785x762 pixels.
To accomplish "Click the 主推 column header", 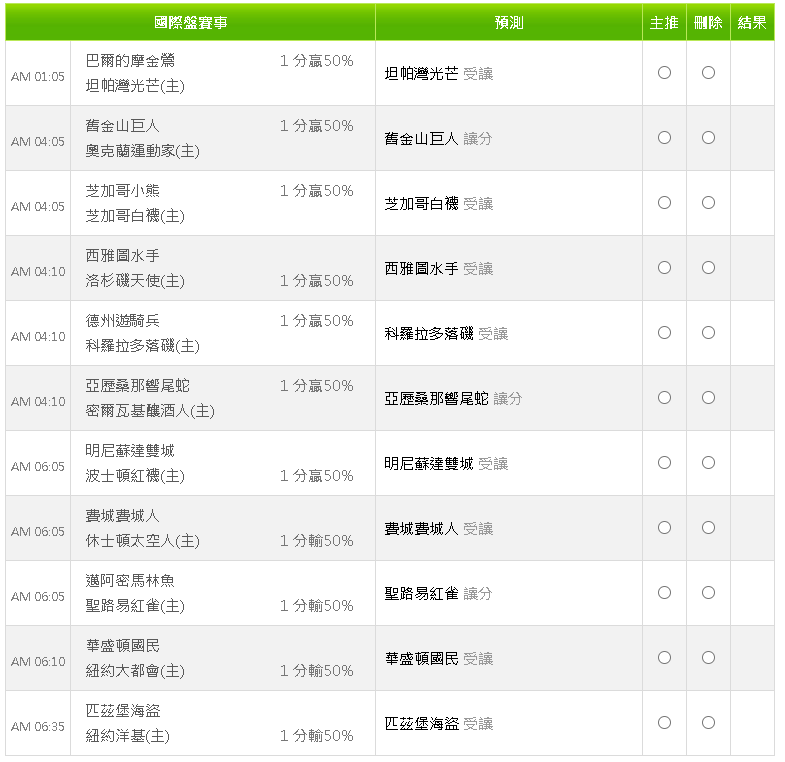I will pos(664,23).
